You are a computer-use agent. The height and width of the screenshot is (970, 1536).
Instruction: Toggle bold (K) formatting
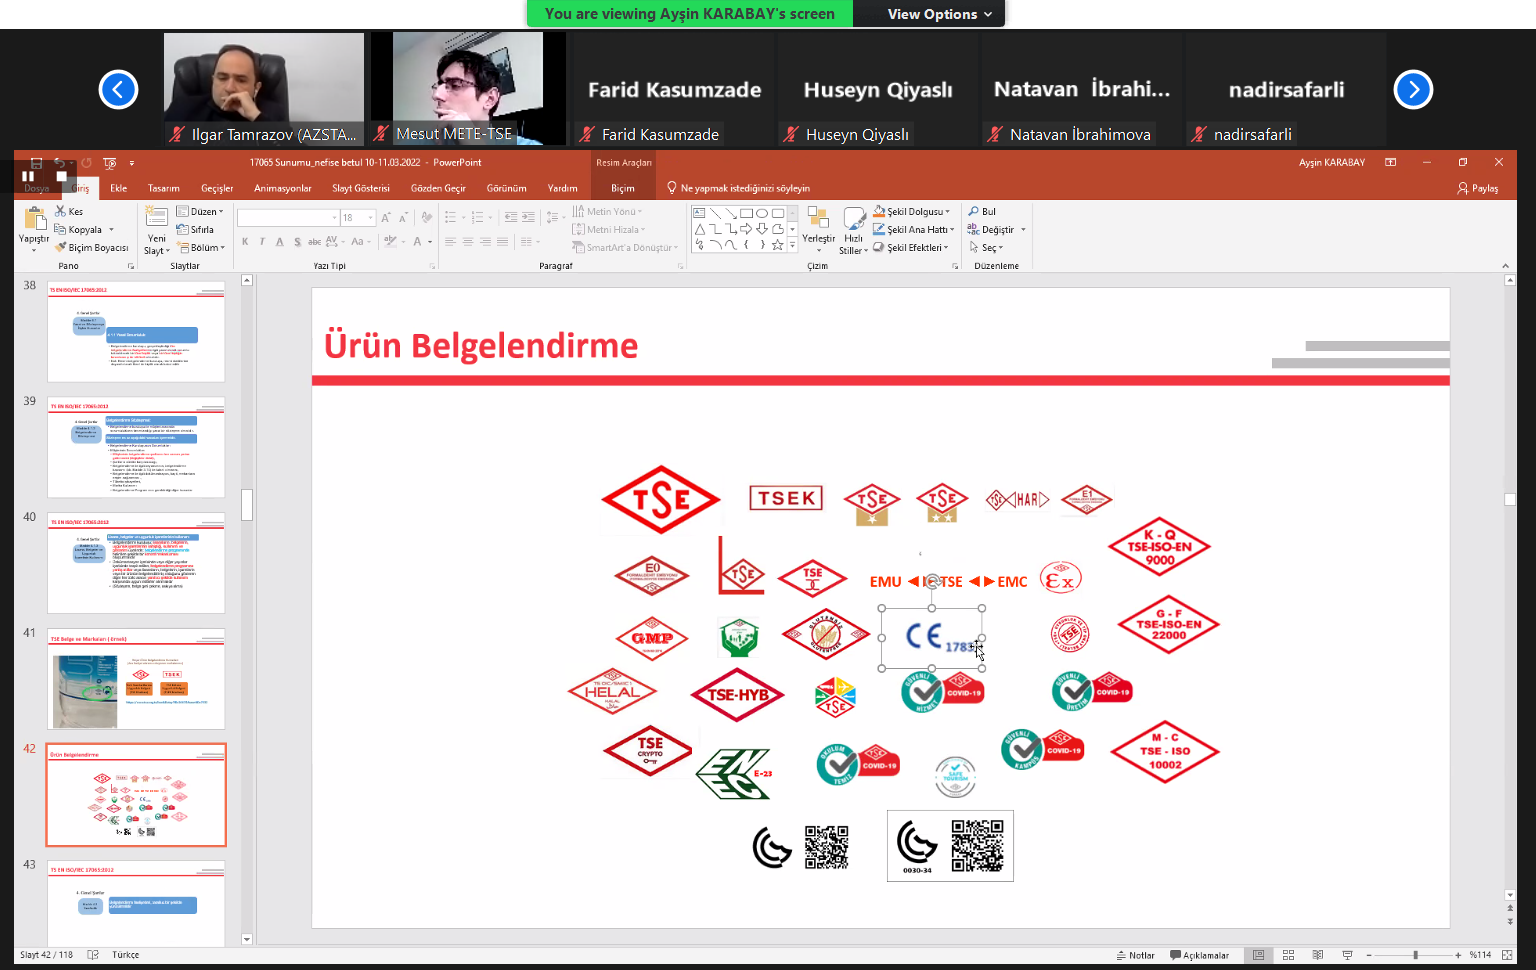(245, 242)
